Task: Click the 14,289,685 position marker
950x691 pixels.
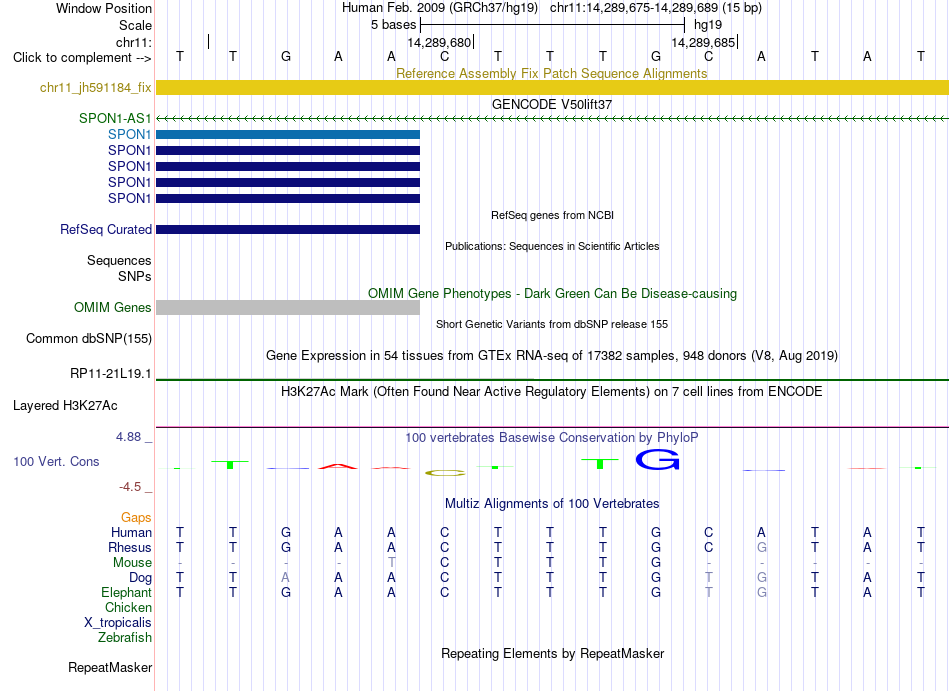Action: pyautogui.click(x=703, y=42)
